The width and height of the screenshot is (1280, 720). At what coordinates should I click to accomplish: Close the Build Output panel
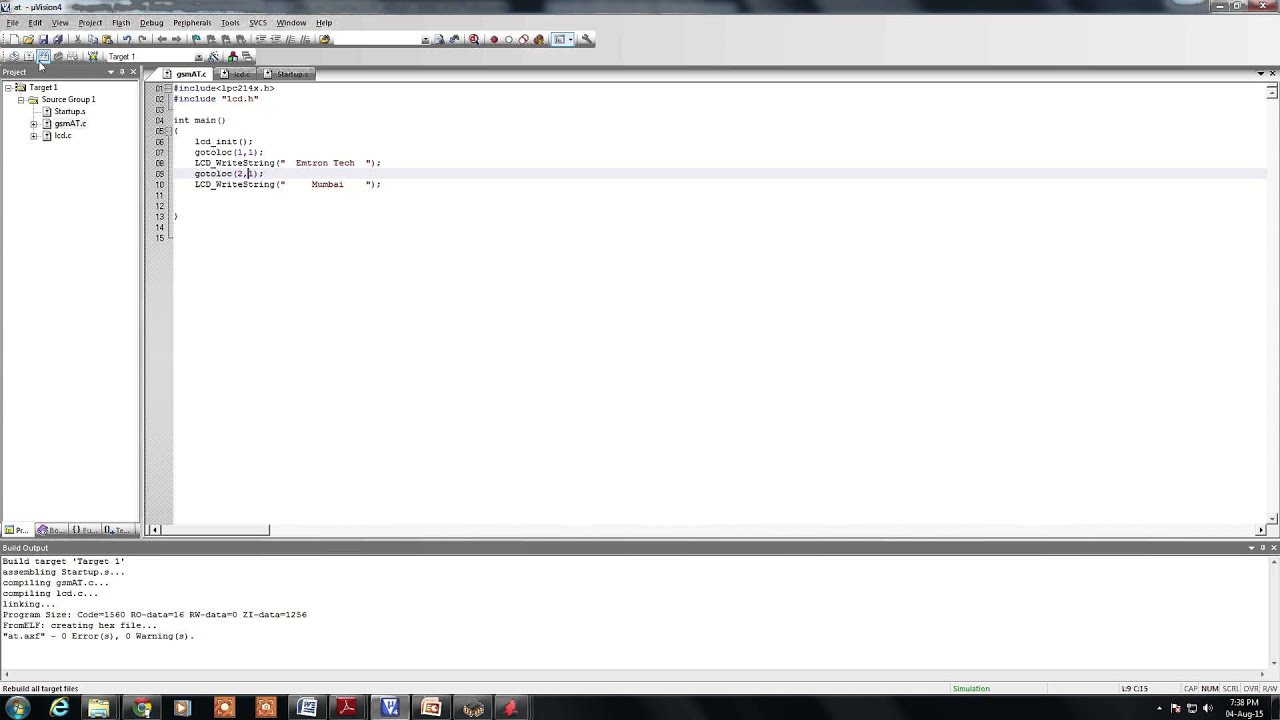click(1273, 548)
